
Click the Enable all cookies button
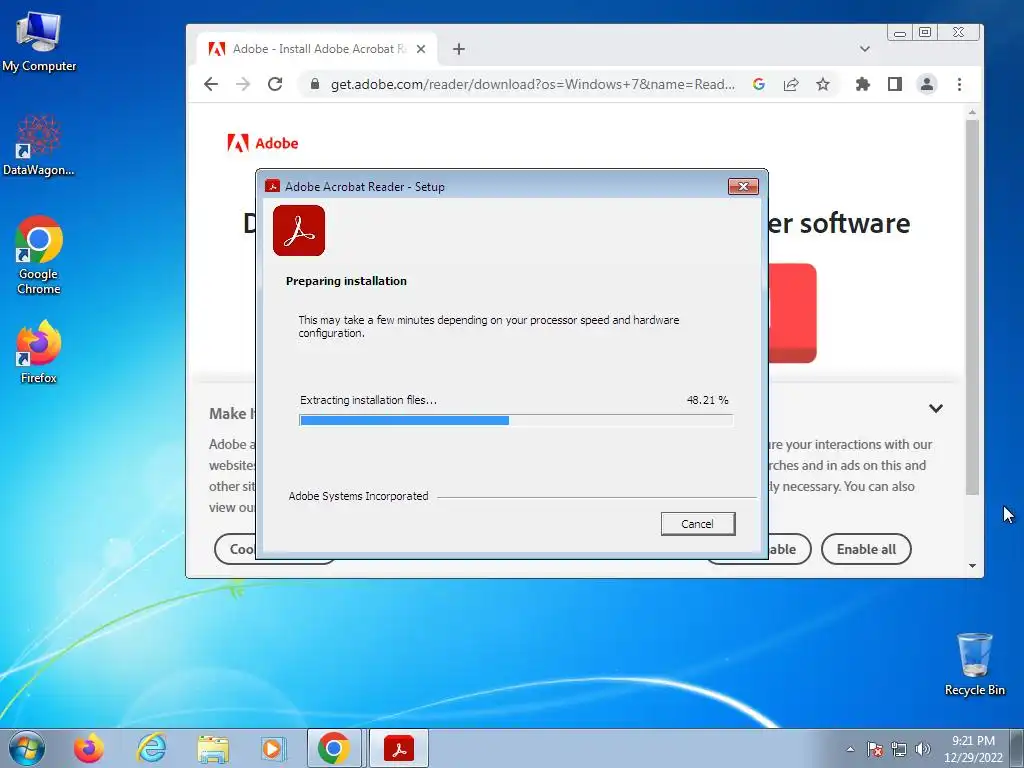(x=866, y=549)
